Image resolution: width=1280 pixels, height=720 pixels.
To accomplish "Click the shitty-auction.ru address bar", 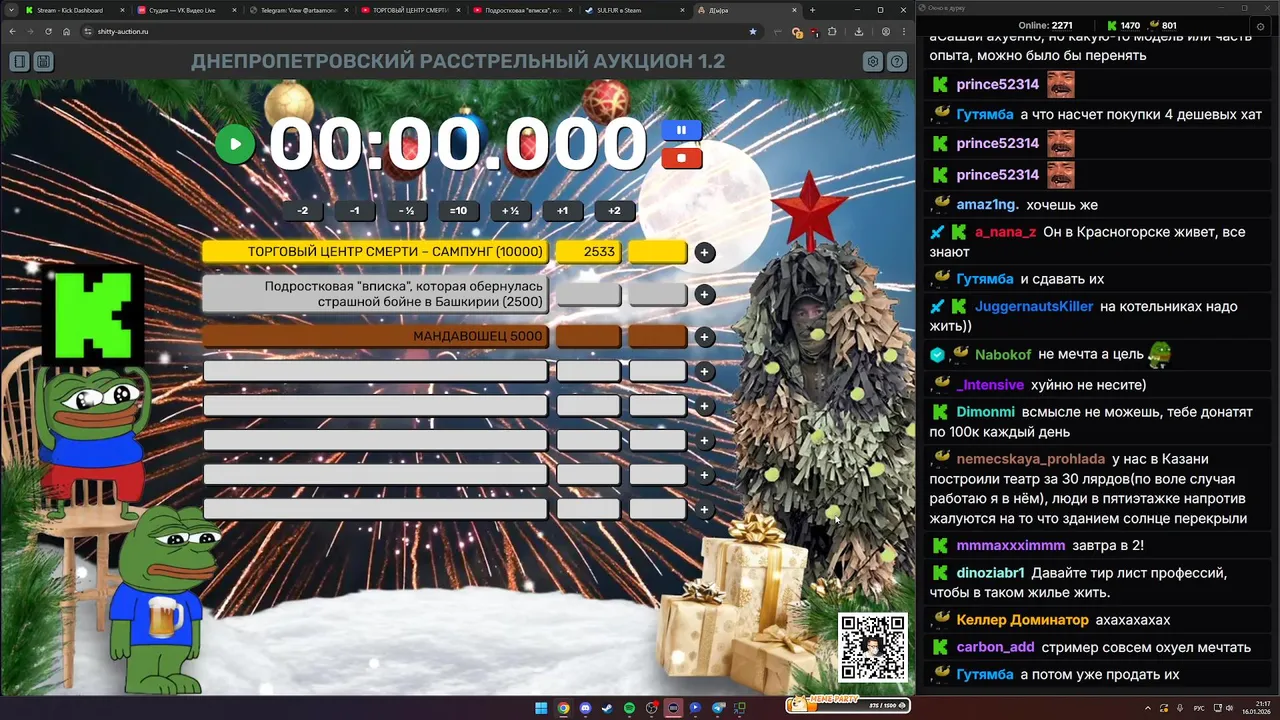I will click(x=420, y=31).
